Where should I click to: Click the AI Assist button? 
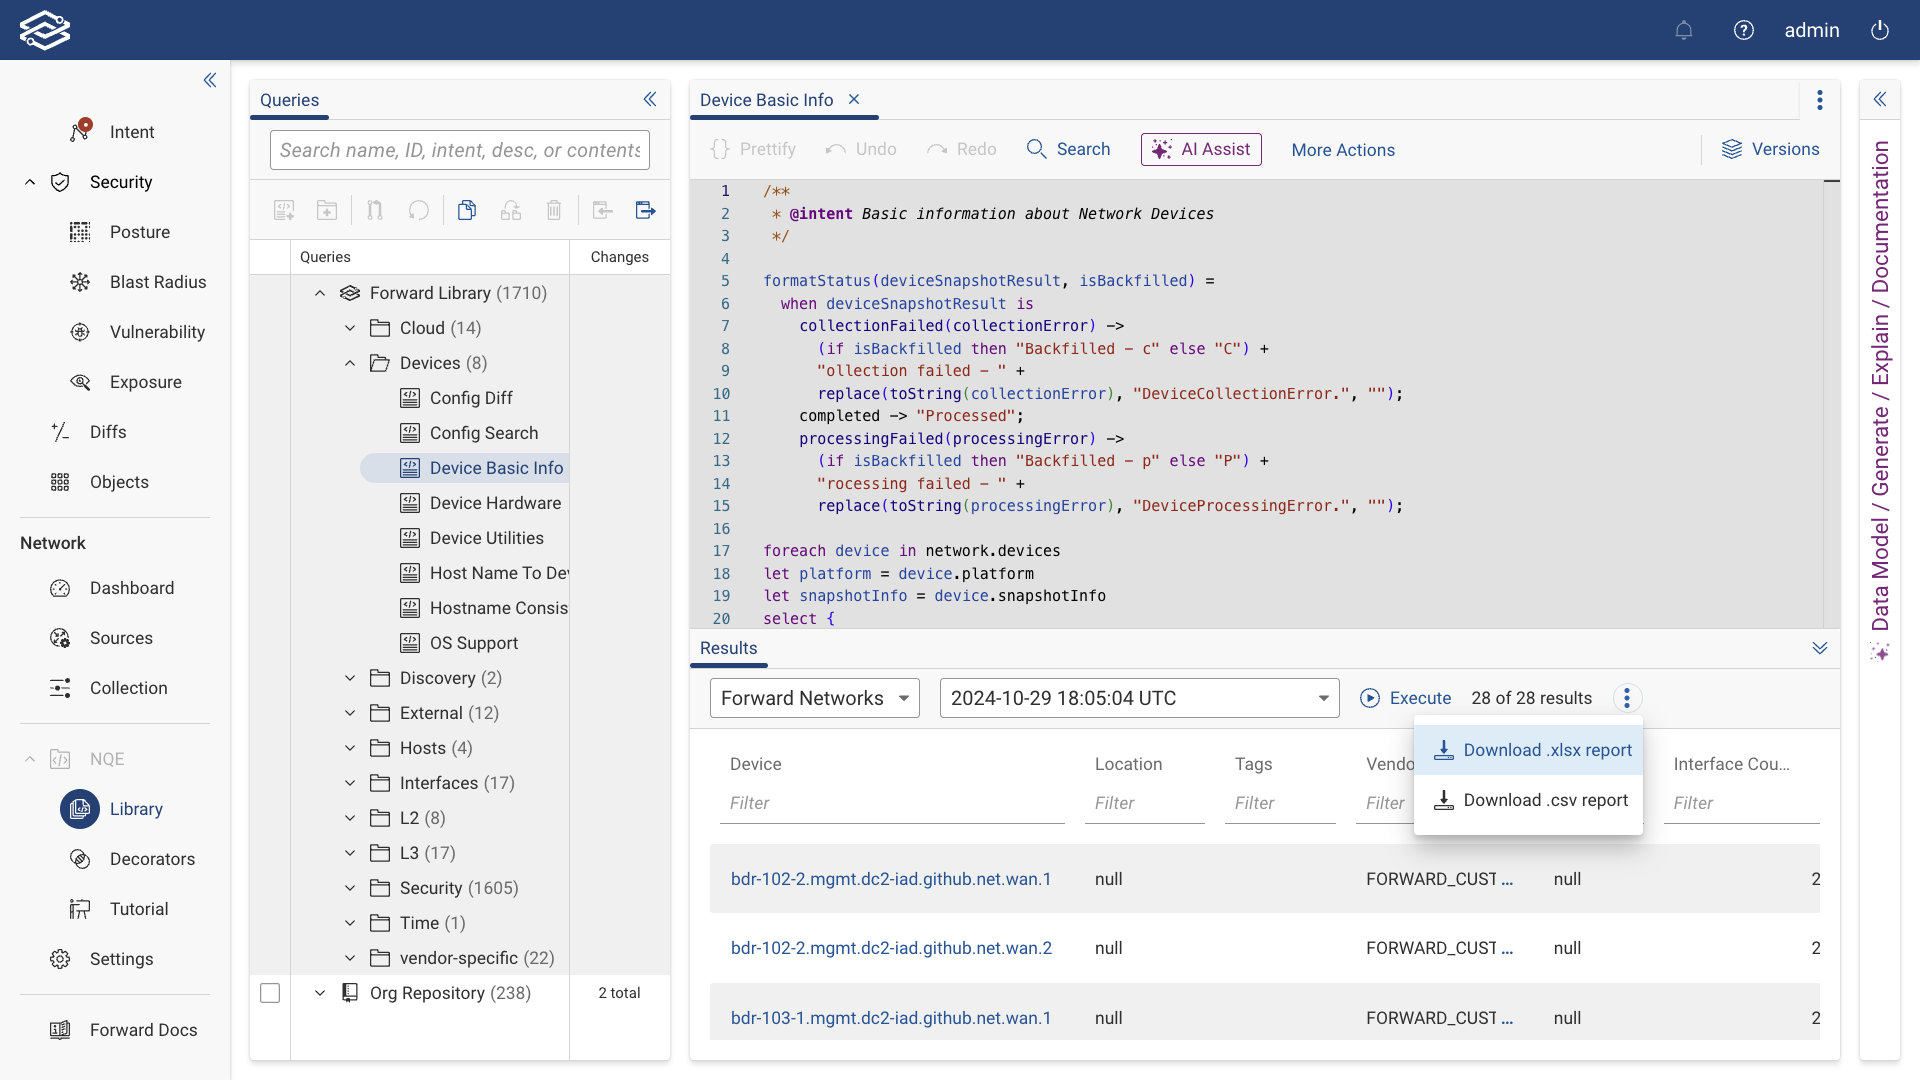click(x=1201, y=149)
